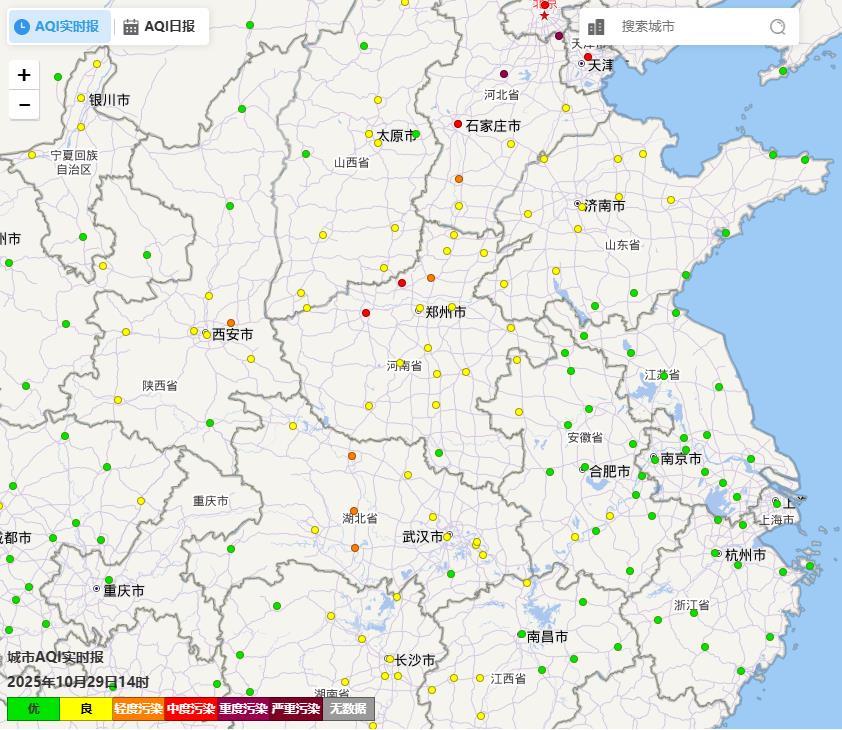The image size is (842, 730).
Task: Zoom in with the plus button
Action: 23,74
